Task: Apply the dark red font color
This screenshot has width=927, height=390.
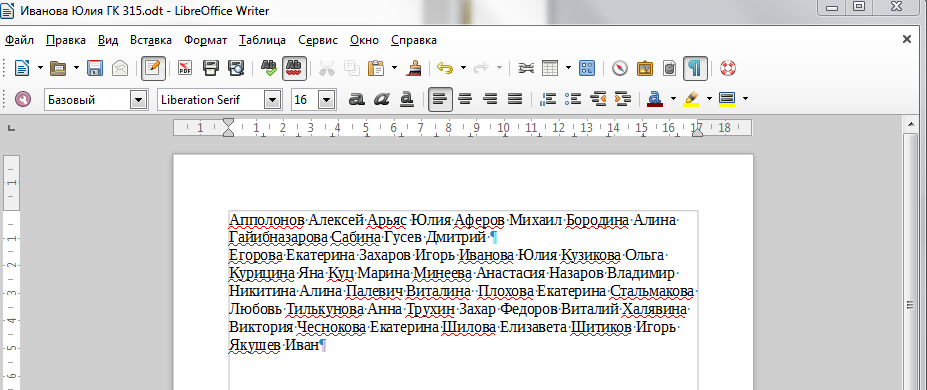Action: point(654,99)
